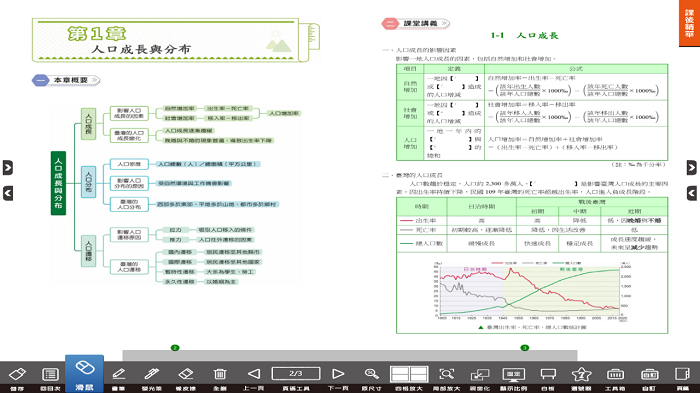Click the 日治時期 table header cell
This screenshot has height=393, width=700.
click(482, 207)
